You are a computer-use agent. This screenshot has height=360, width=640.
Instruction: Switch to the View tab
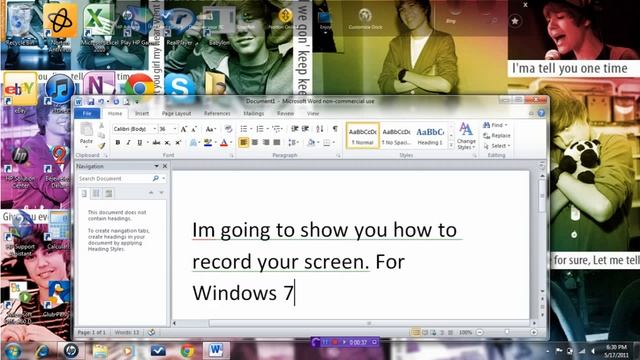click(x=313, y=113)
